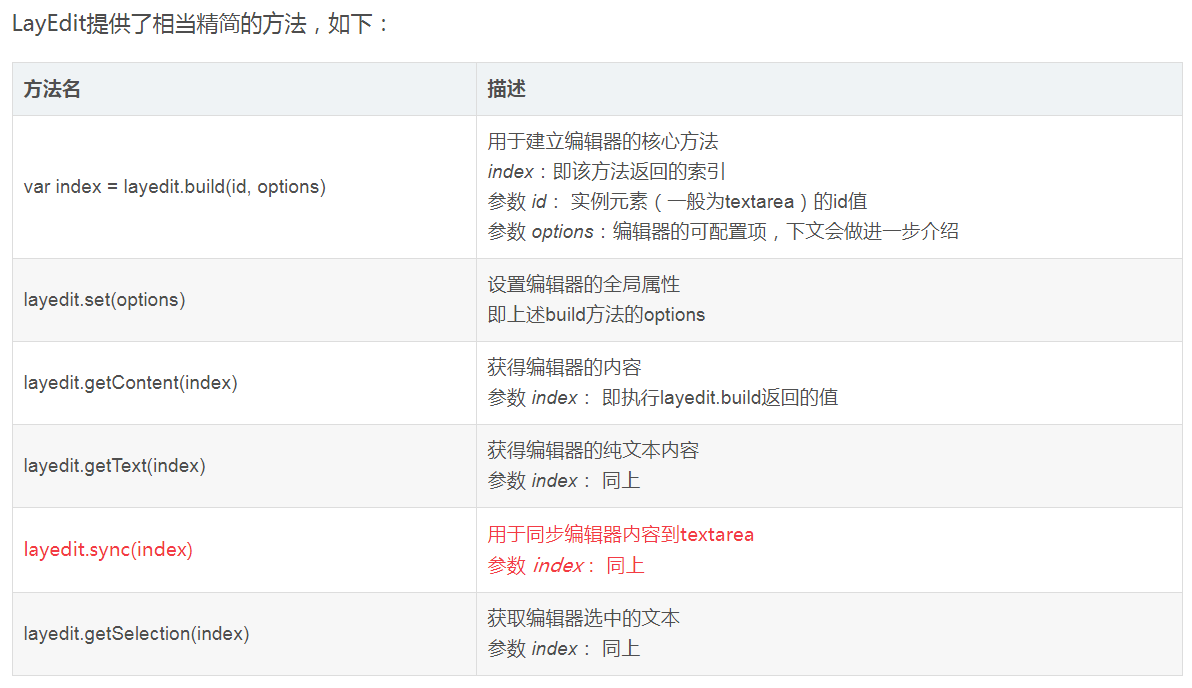Click the text 获取编辑器选中的文本

[x=584, y=618]
